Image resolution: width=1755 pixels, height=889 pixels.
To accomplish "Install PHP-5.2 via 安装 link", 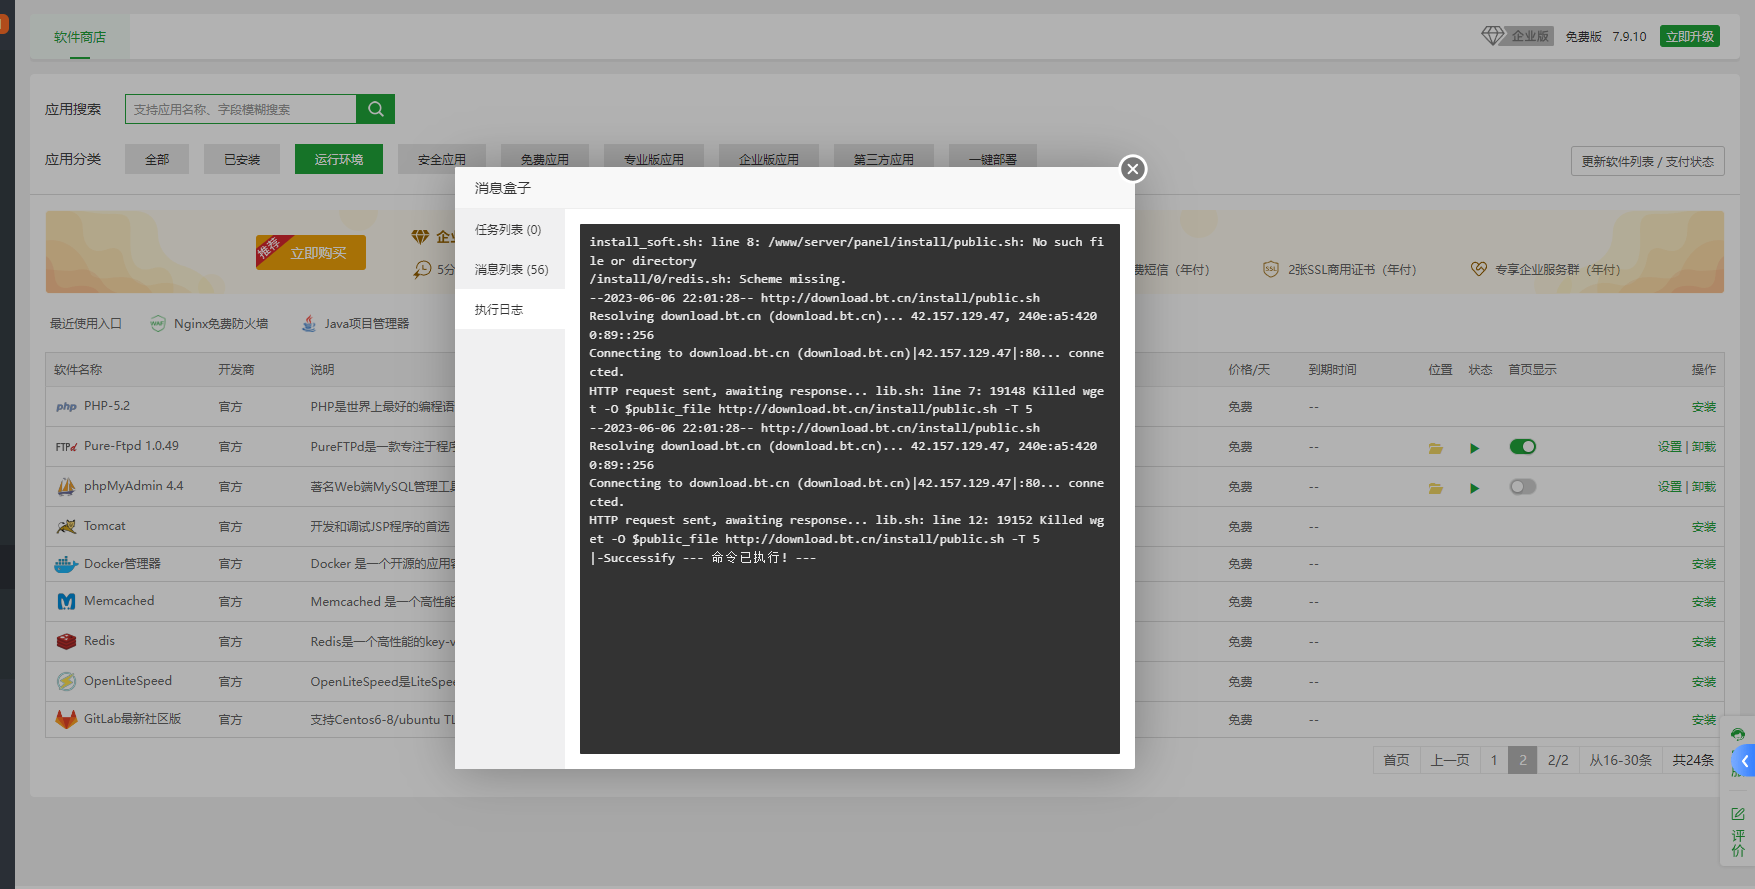I will (x=1704, y=407).
